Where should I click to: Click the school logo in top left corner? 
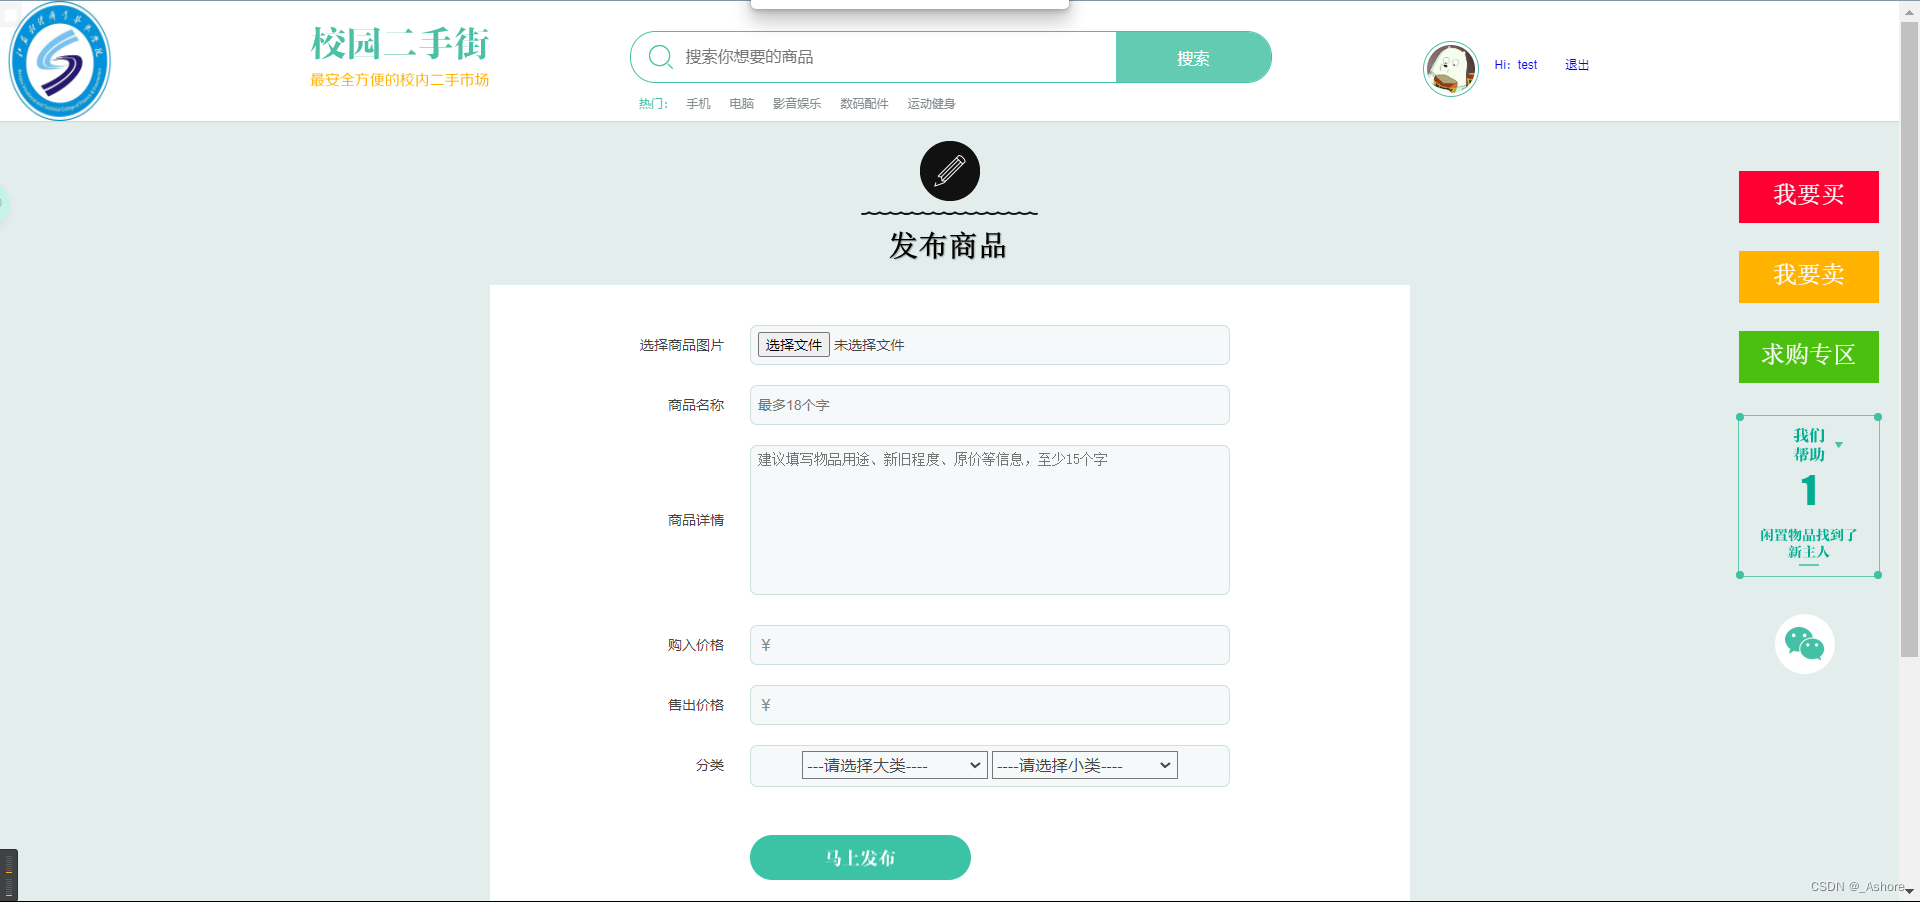(x=59, y=60)
